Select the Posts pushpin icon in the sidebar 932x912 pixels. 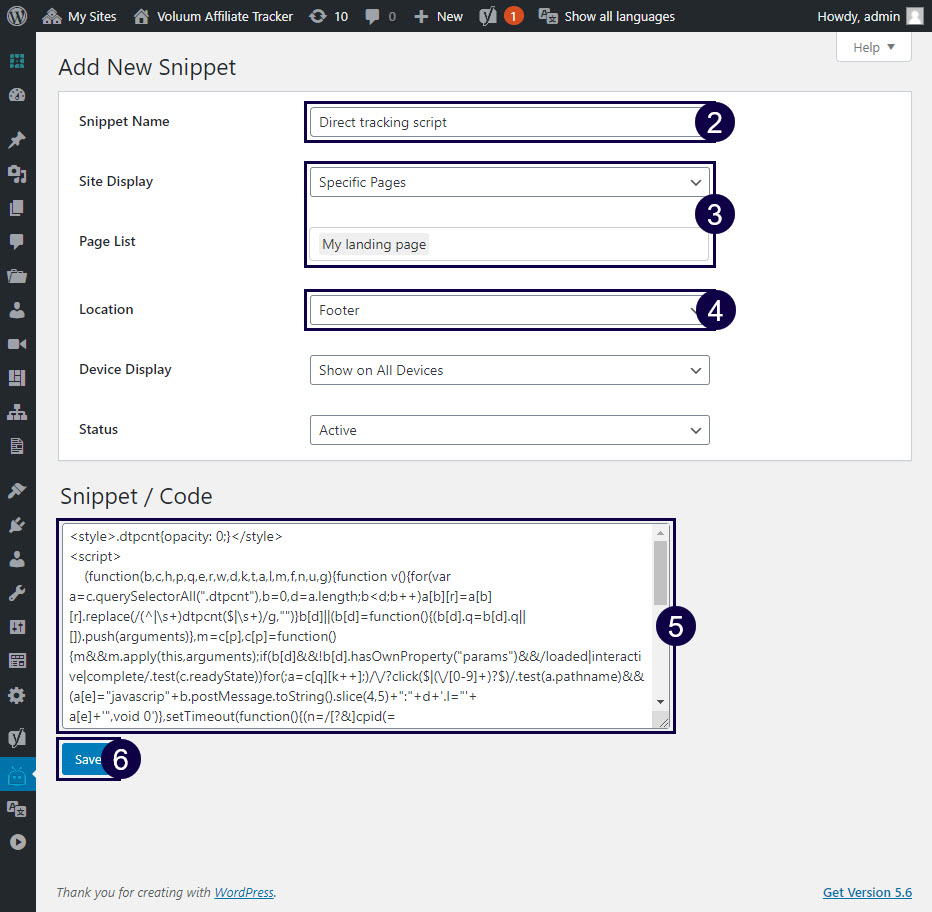(x=16, y=139)
